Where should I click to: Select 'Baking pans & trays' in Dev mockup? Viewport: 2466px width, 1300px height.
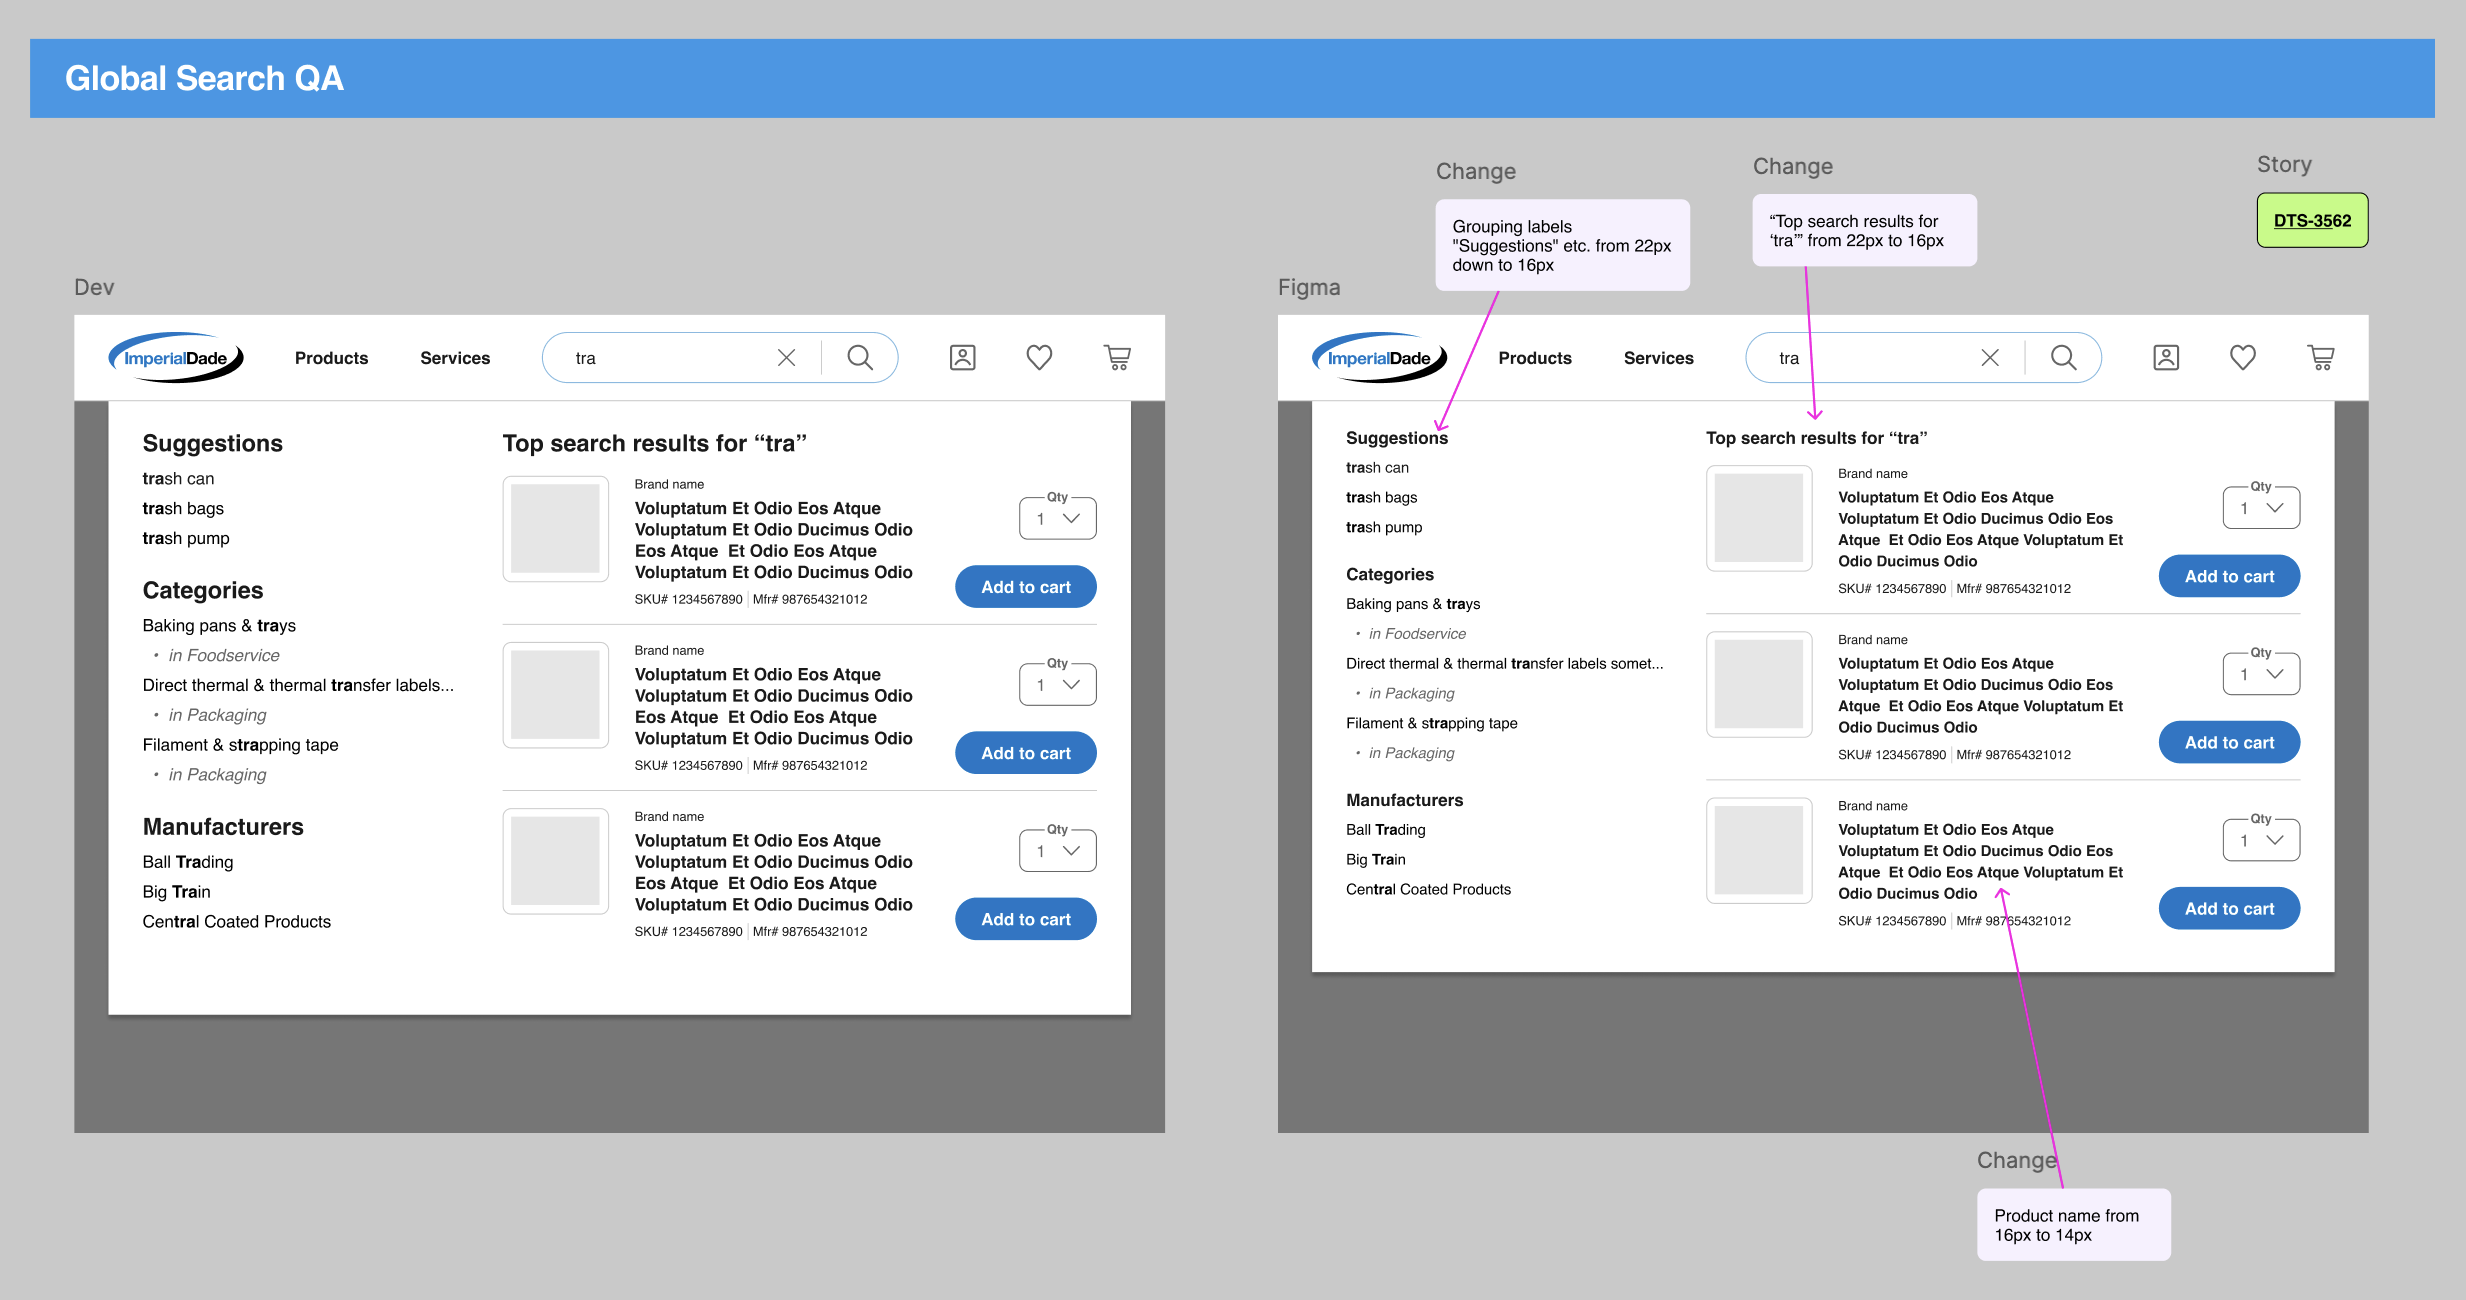pyautogui.click(x=219, y=625)
